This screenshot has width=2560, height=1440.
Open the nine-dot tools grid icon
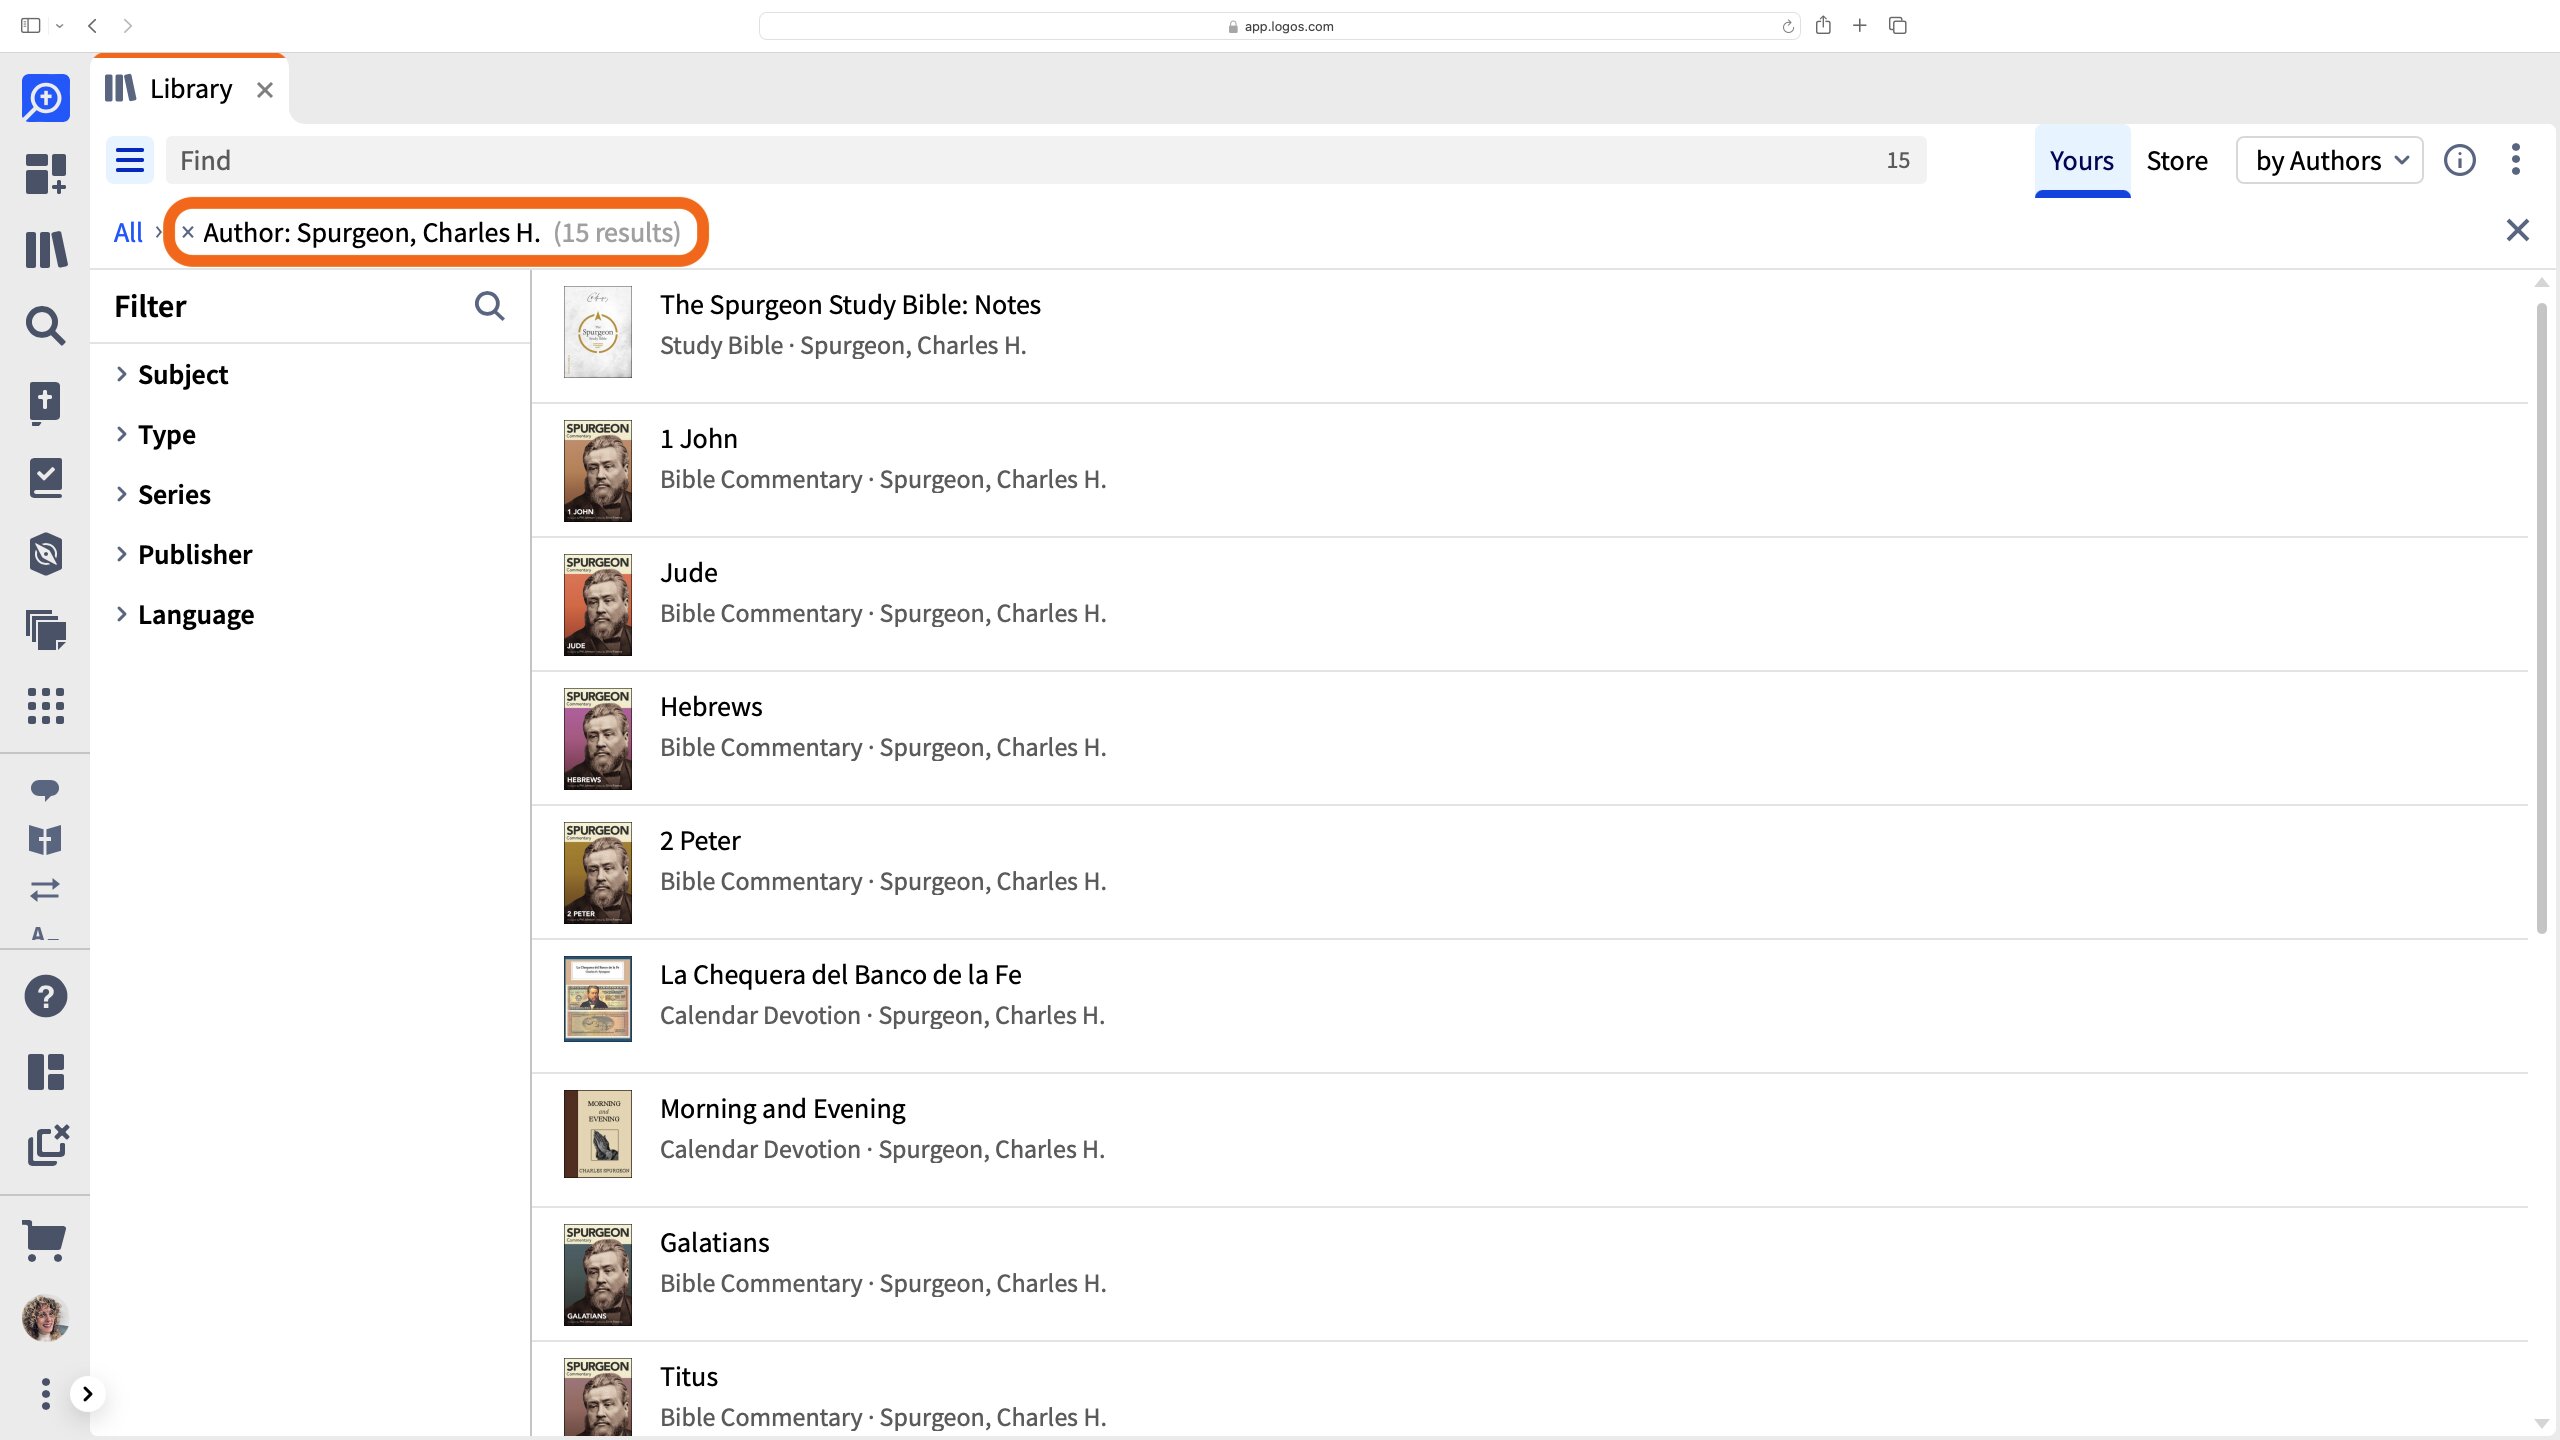coord(45,706)
